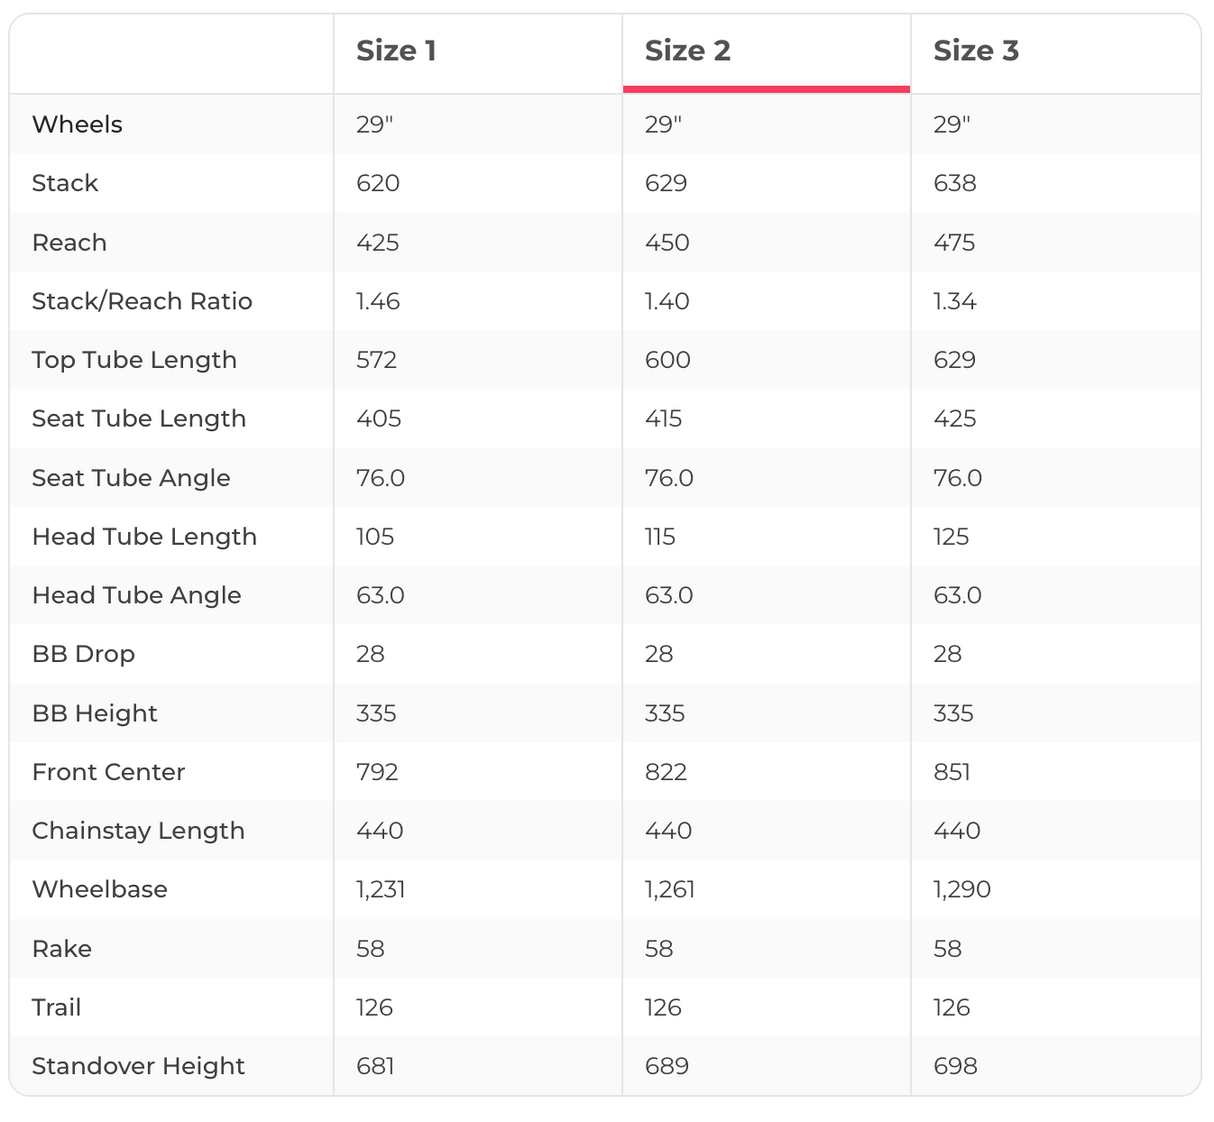Click the Chainstay Length row label
Screen dimensions: 1214x1122
tap(138, 831)
